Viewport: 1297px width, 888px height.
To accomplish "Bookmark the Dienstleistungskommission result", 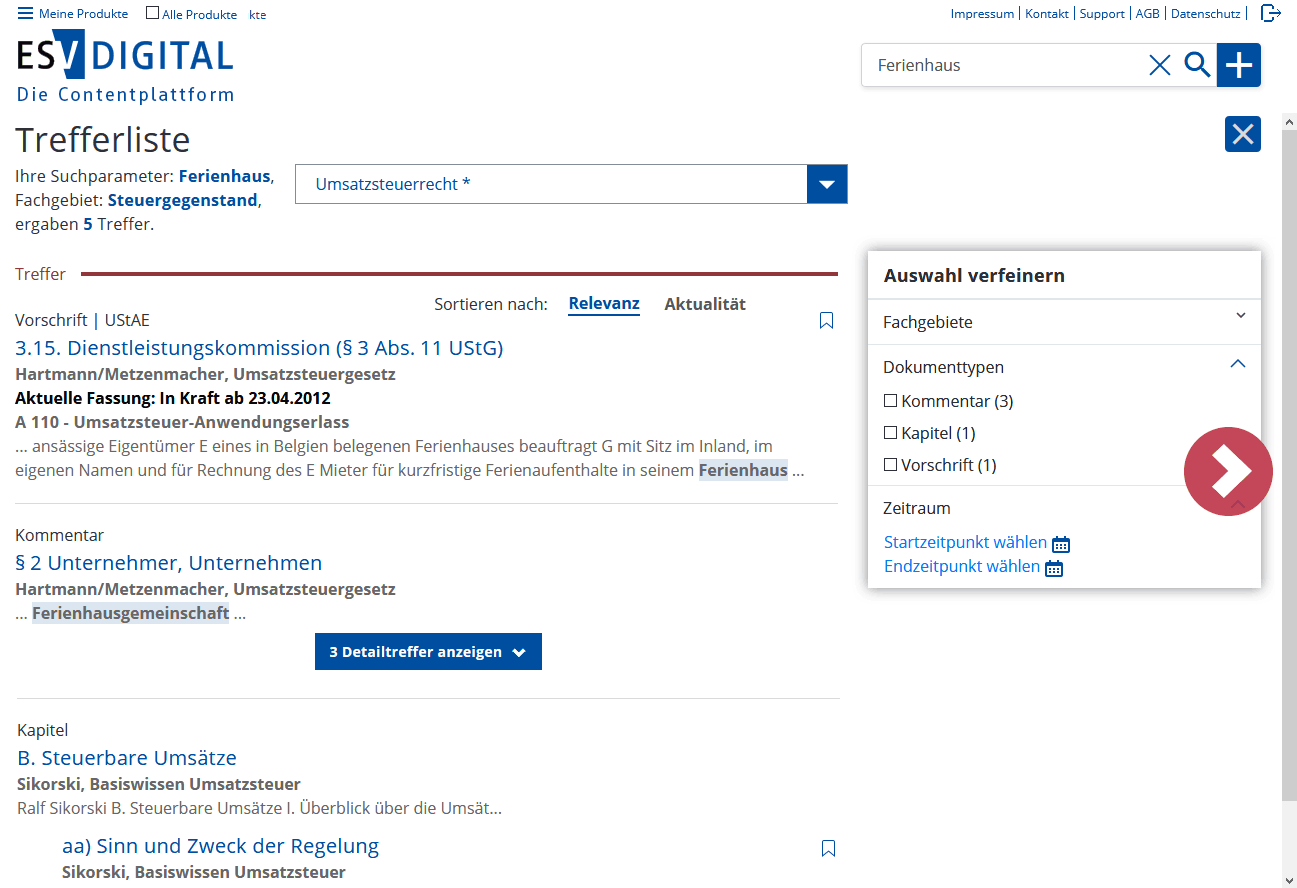I will pyautogui.click(x=826, y=320).
